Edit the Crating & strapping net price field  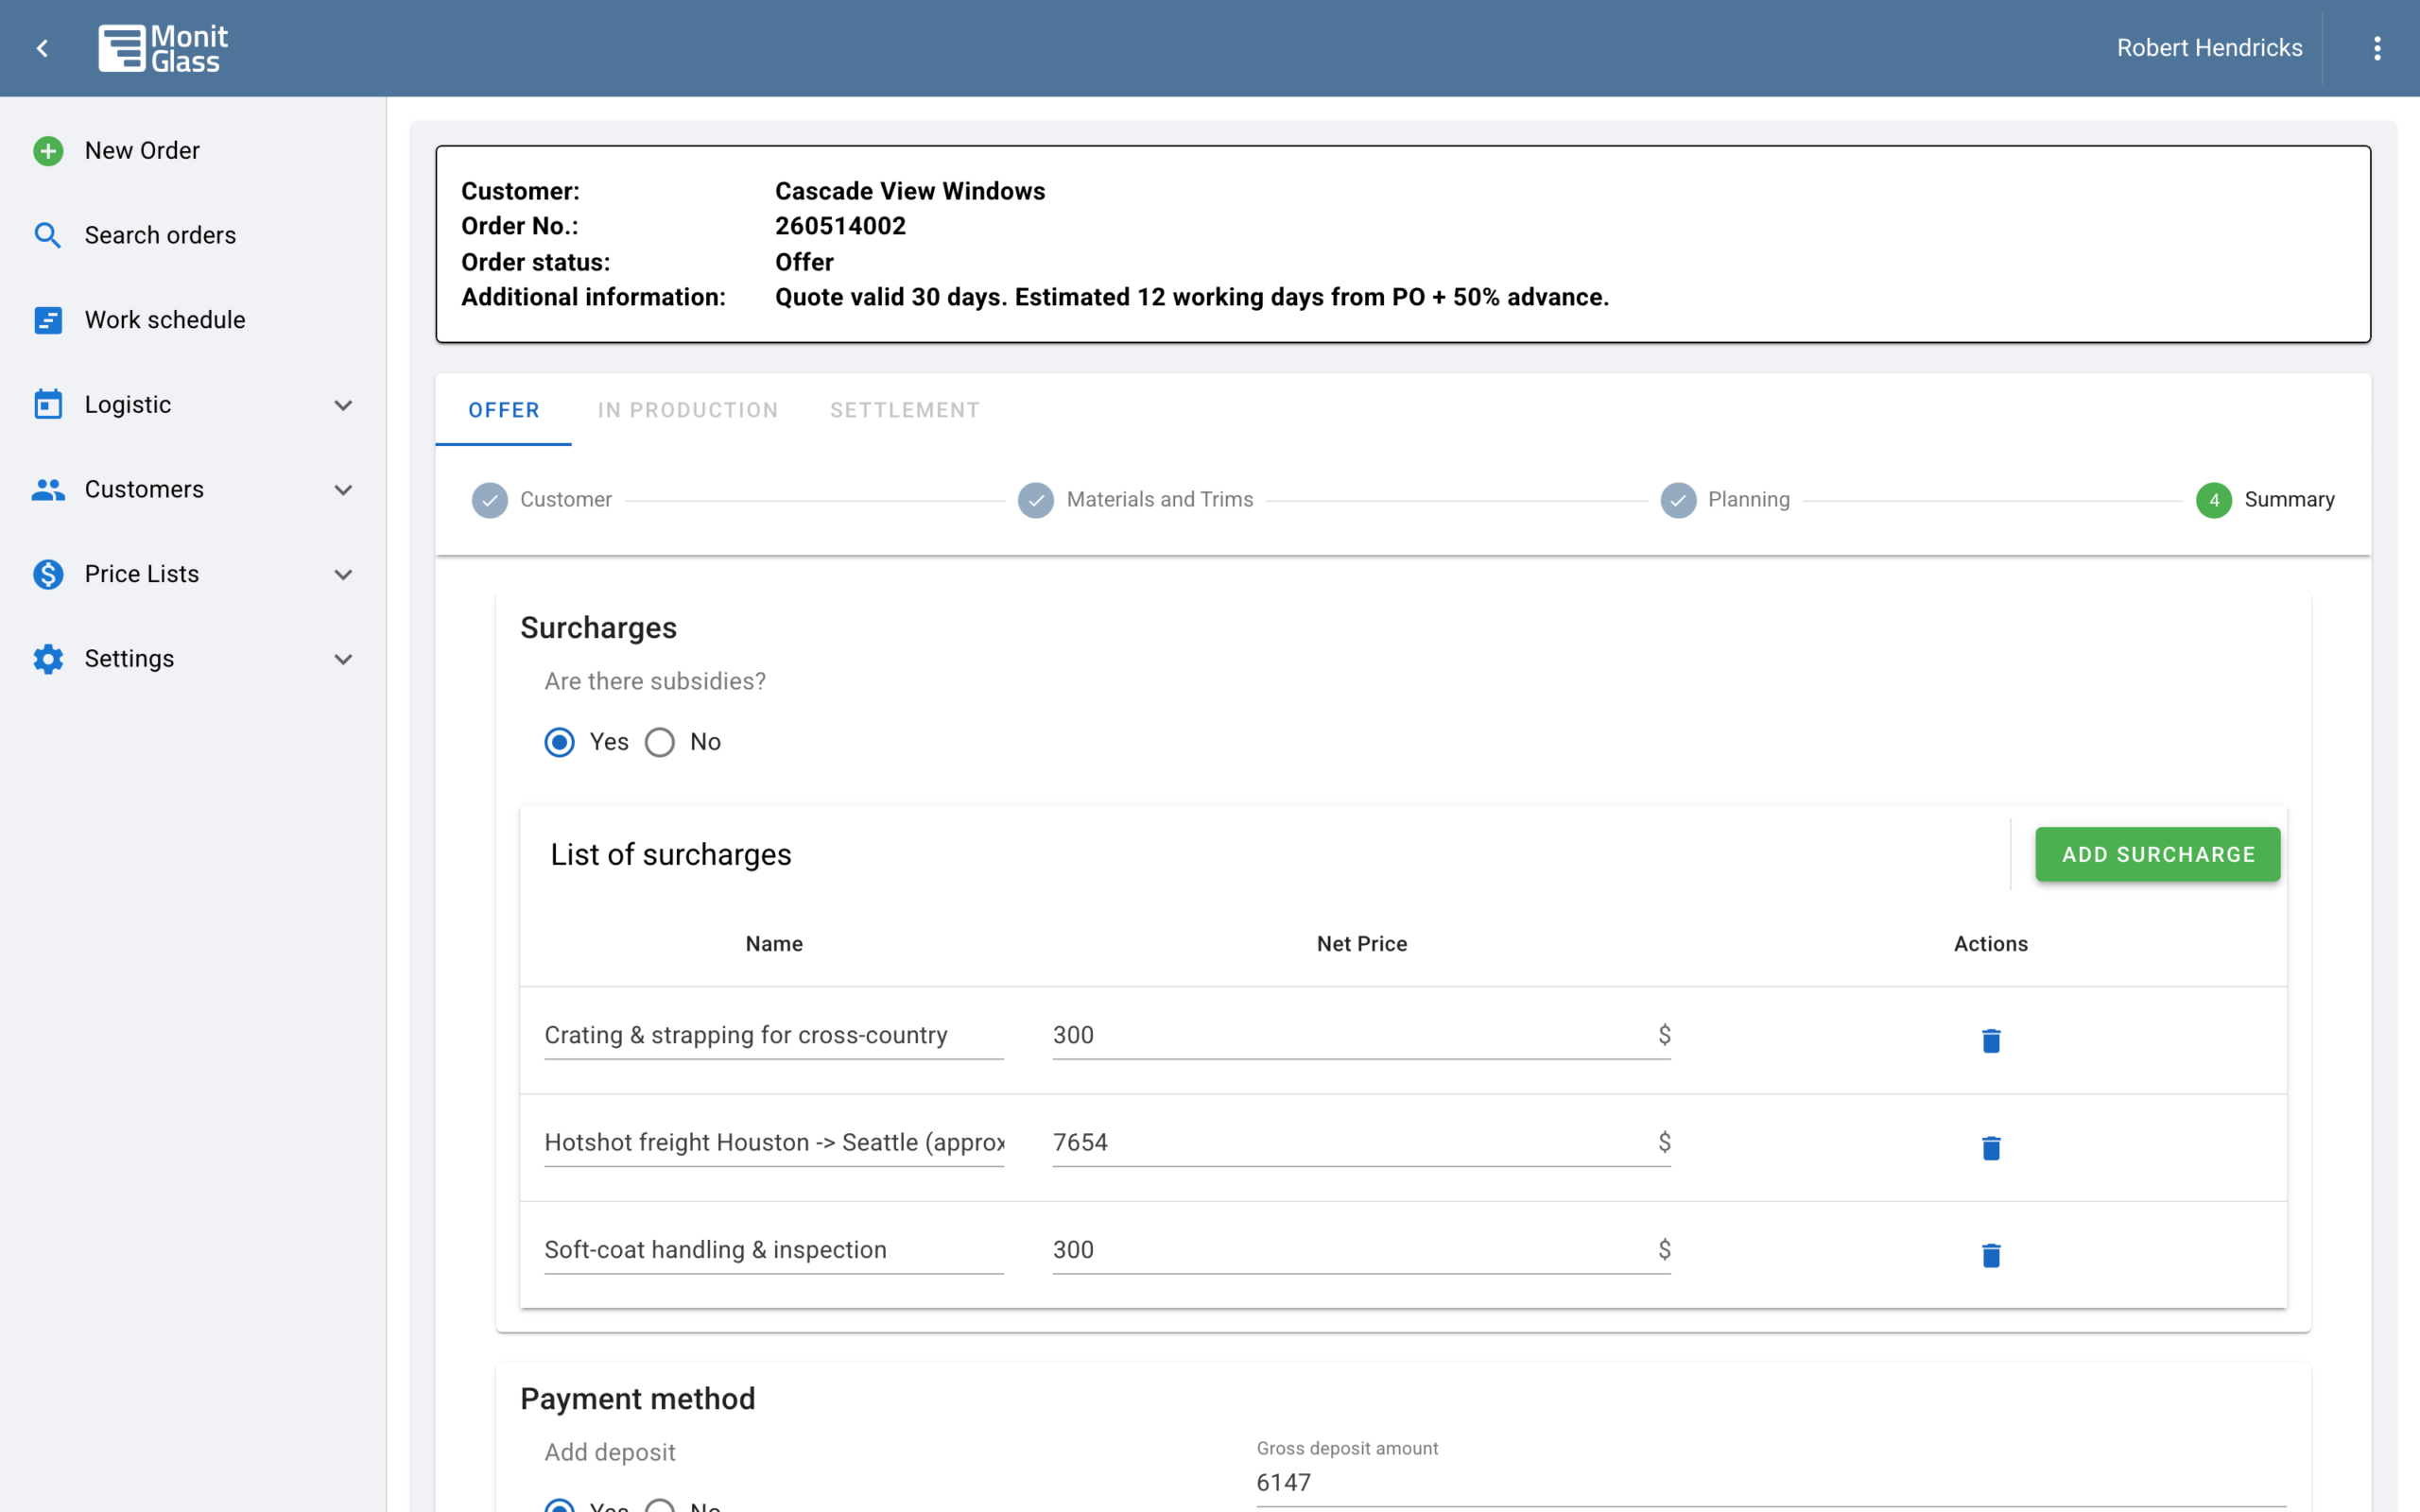1361,1036
